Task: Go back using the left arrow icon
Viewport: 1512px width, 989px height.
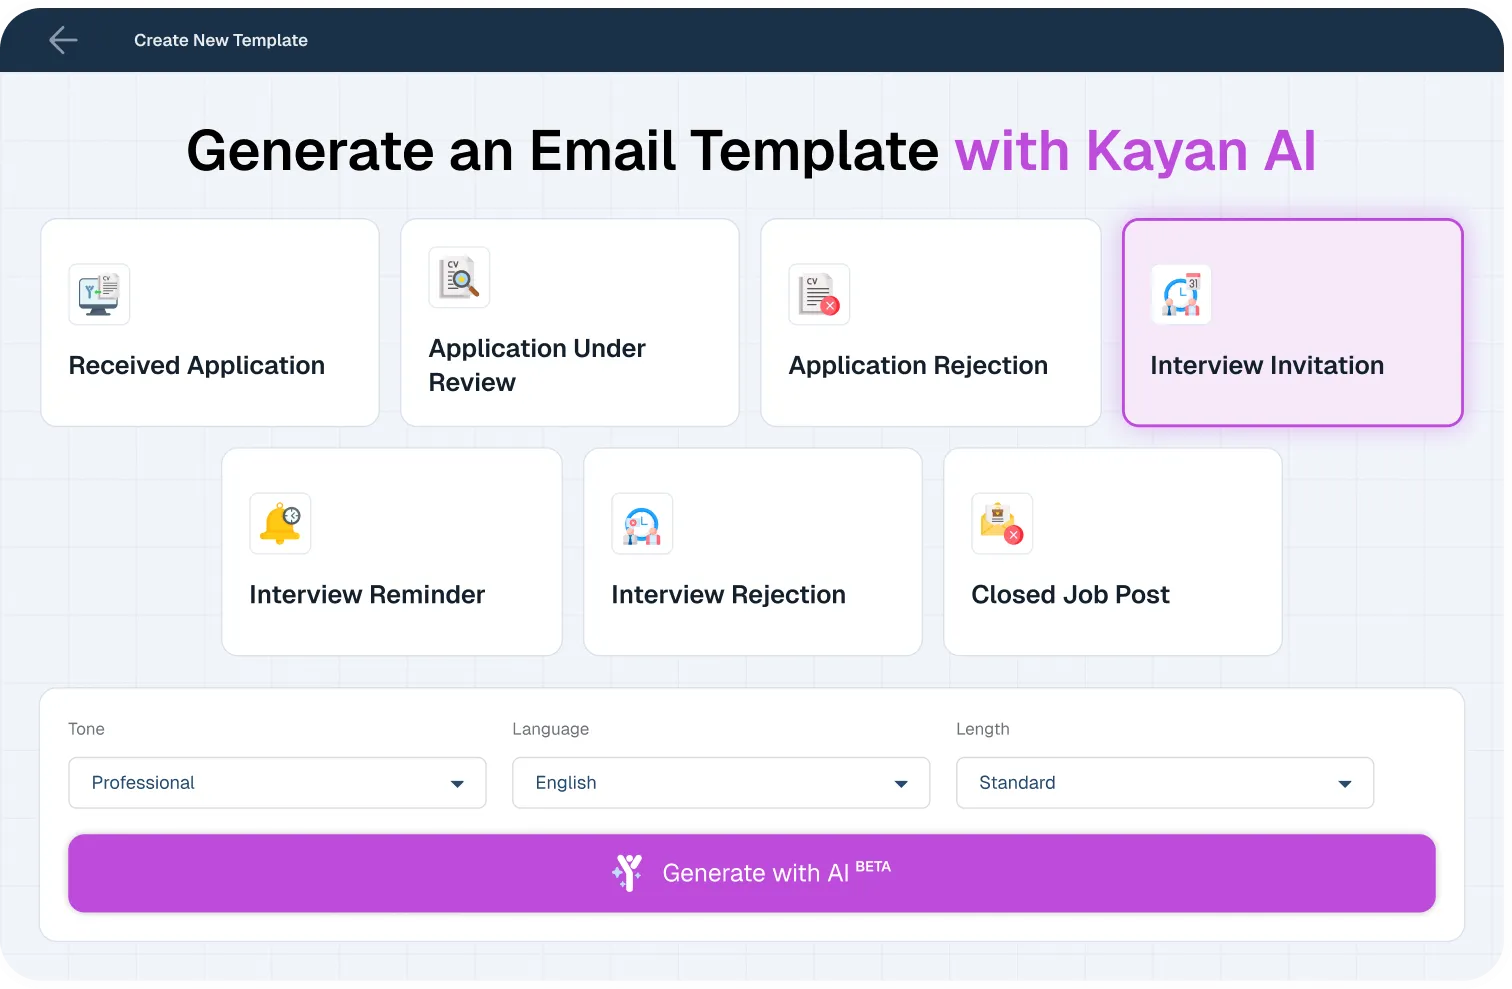Action: tap(63, 40)
